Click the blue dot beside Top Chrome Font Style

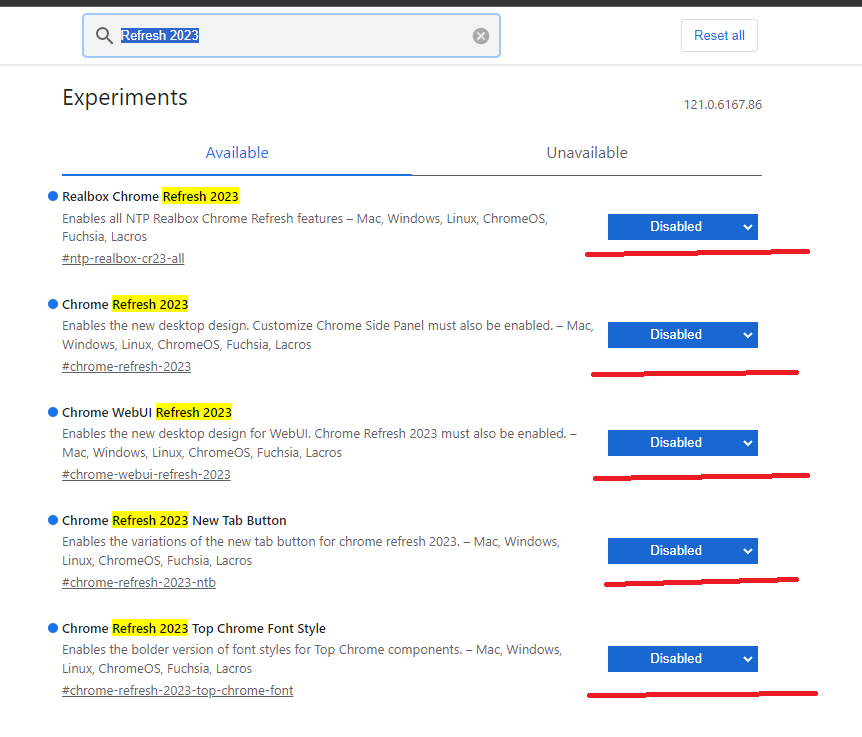pyautogui.click(x=53, y=628)
